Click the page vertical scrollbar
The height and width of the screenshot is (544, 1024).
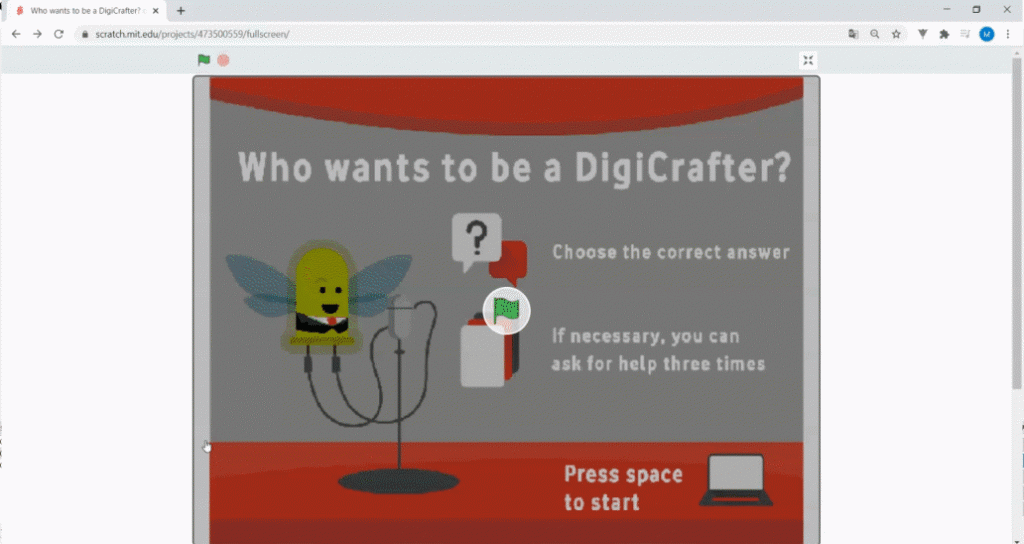tap(1016, 224)
